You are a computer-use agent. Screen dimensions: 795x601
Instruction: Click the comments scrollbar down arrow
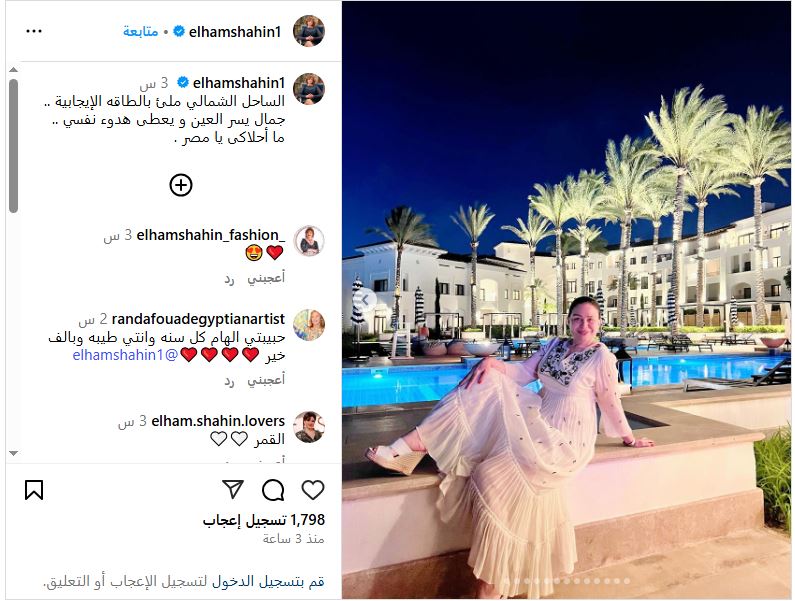point(14,453)
